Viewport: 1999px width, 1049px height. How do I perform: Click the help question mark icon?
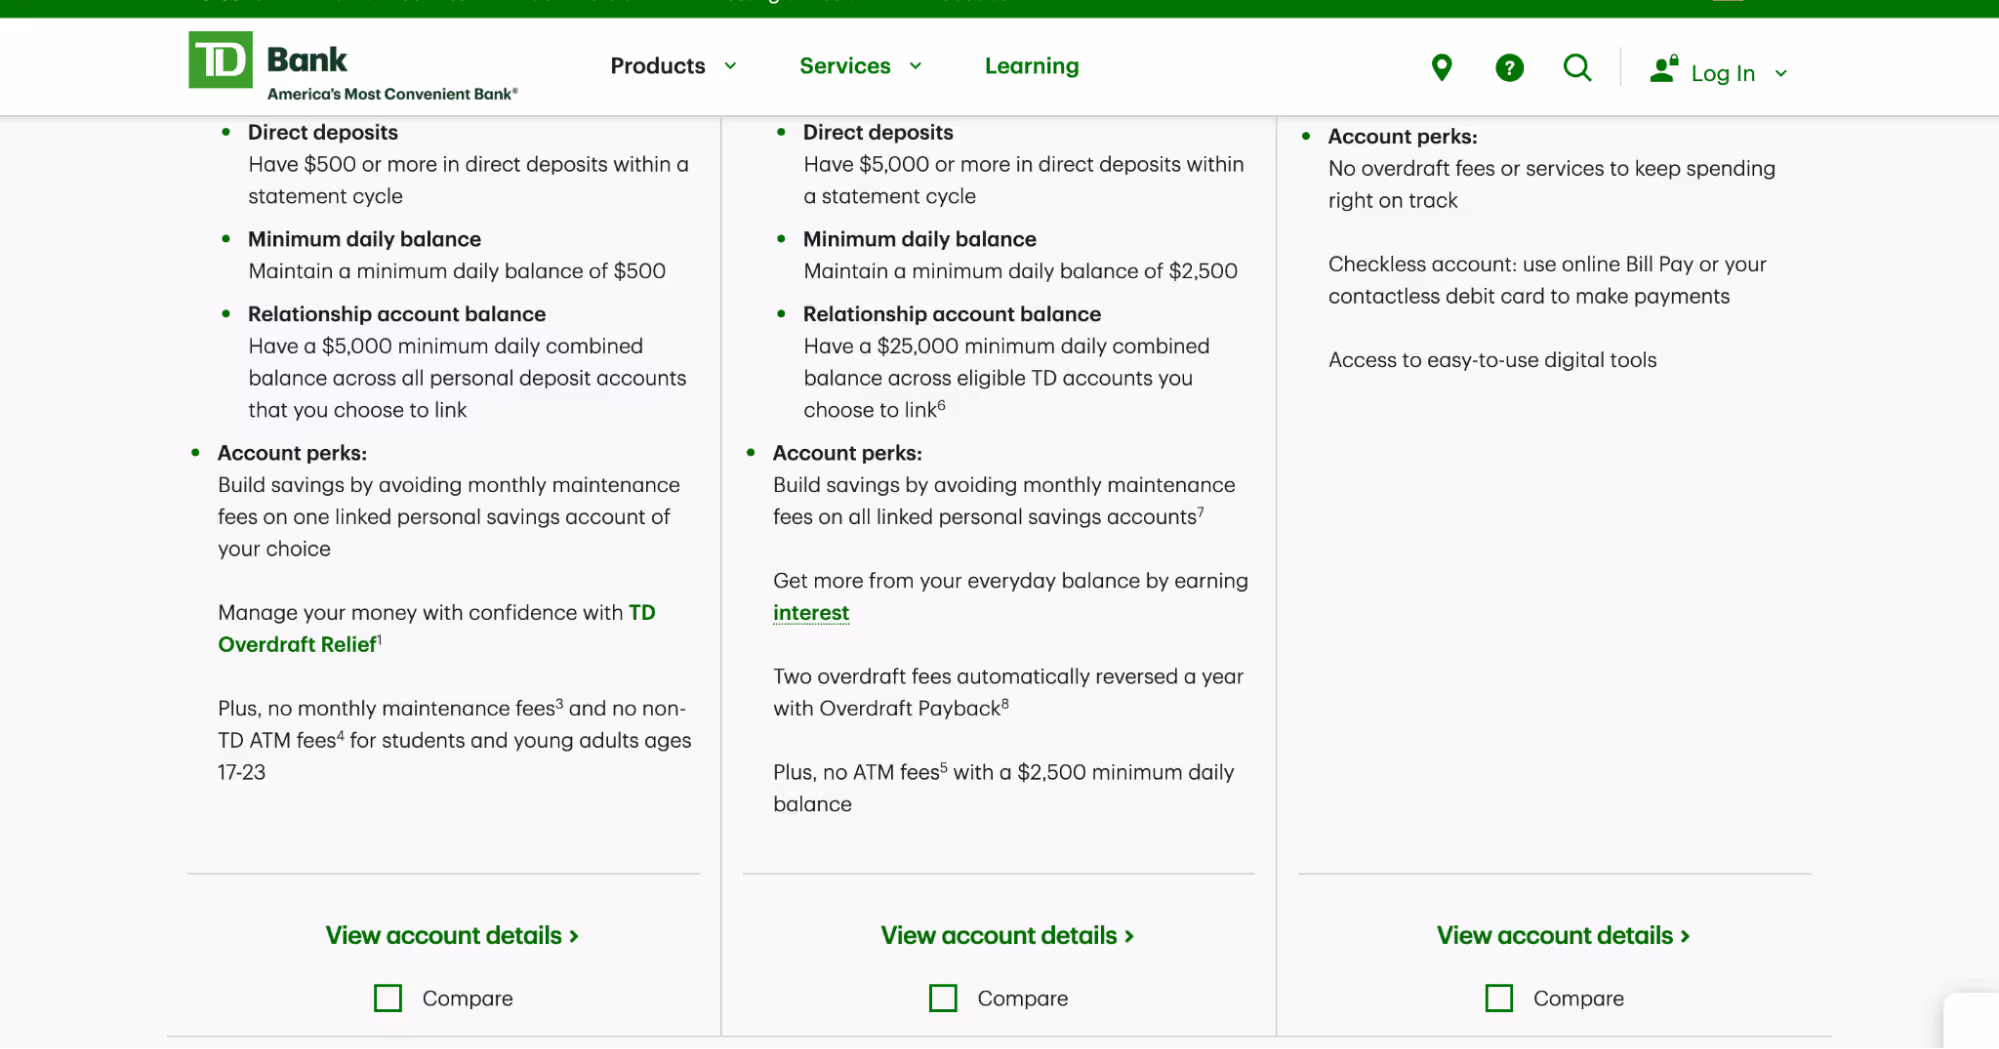[1509, 67]
